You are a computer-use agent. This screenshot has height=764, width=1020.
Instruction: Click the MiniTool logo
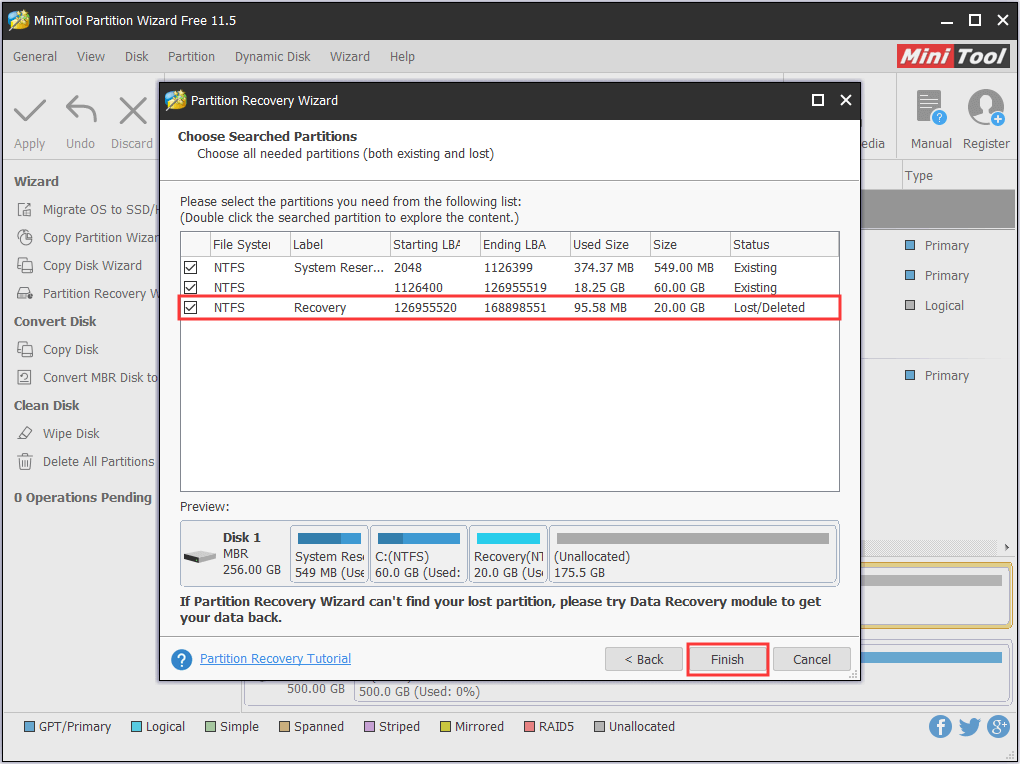953,56
